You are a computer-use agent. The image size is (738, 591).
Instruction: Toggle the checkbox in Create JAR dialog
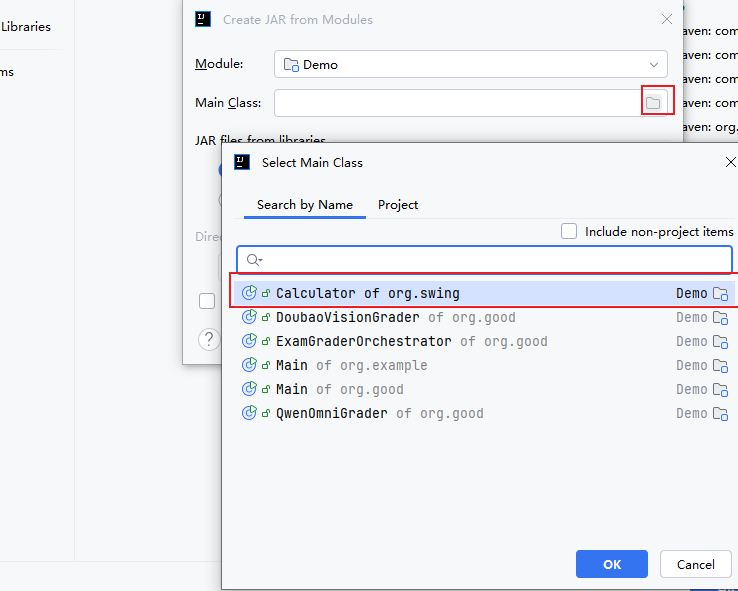click(x=207, y=301)
